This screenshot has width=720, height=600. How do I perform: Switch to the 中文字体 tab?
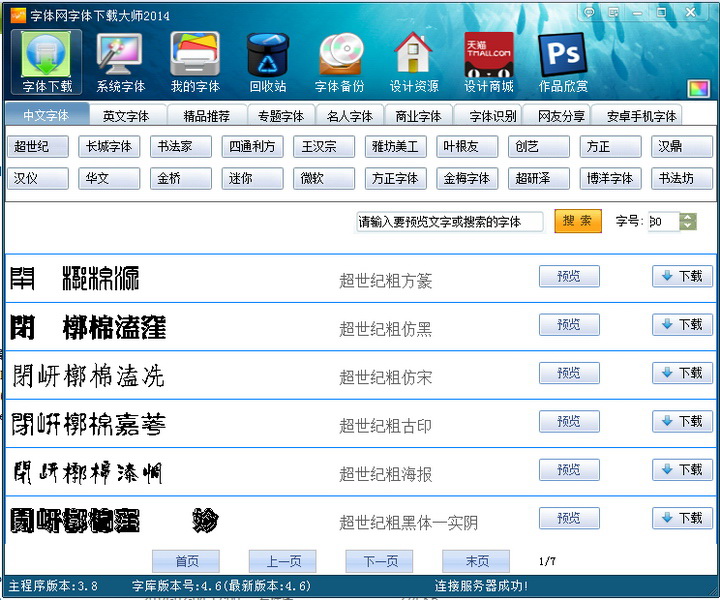point(46,115)
